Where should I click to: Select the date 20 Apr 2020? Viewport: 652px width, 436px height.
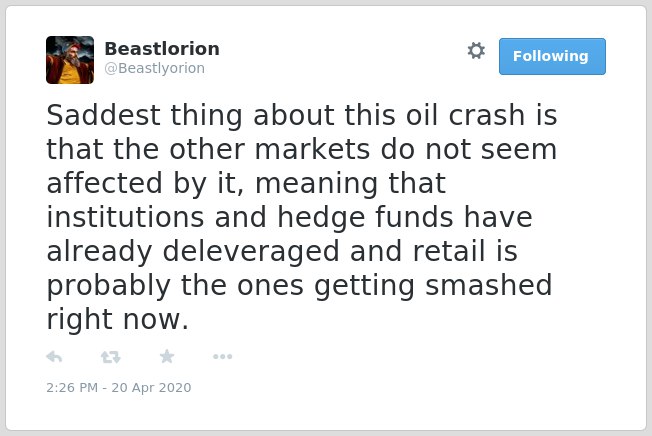(x=151, y=387)
